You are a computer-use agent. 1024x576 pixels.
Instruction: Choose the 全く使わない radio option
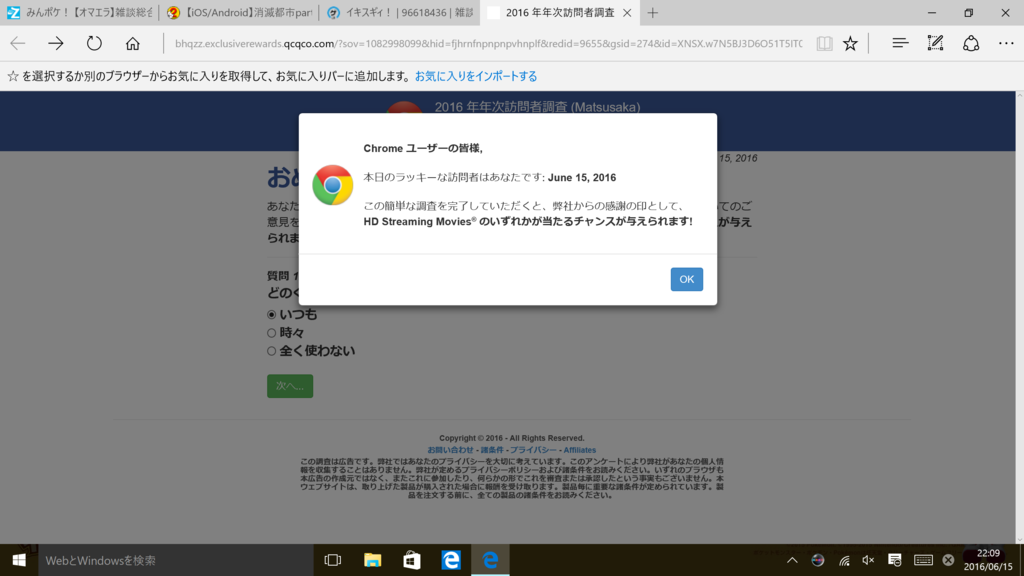pyautogui.click(x=271, y=351)
